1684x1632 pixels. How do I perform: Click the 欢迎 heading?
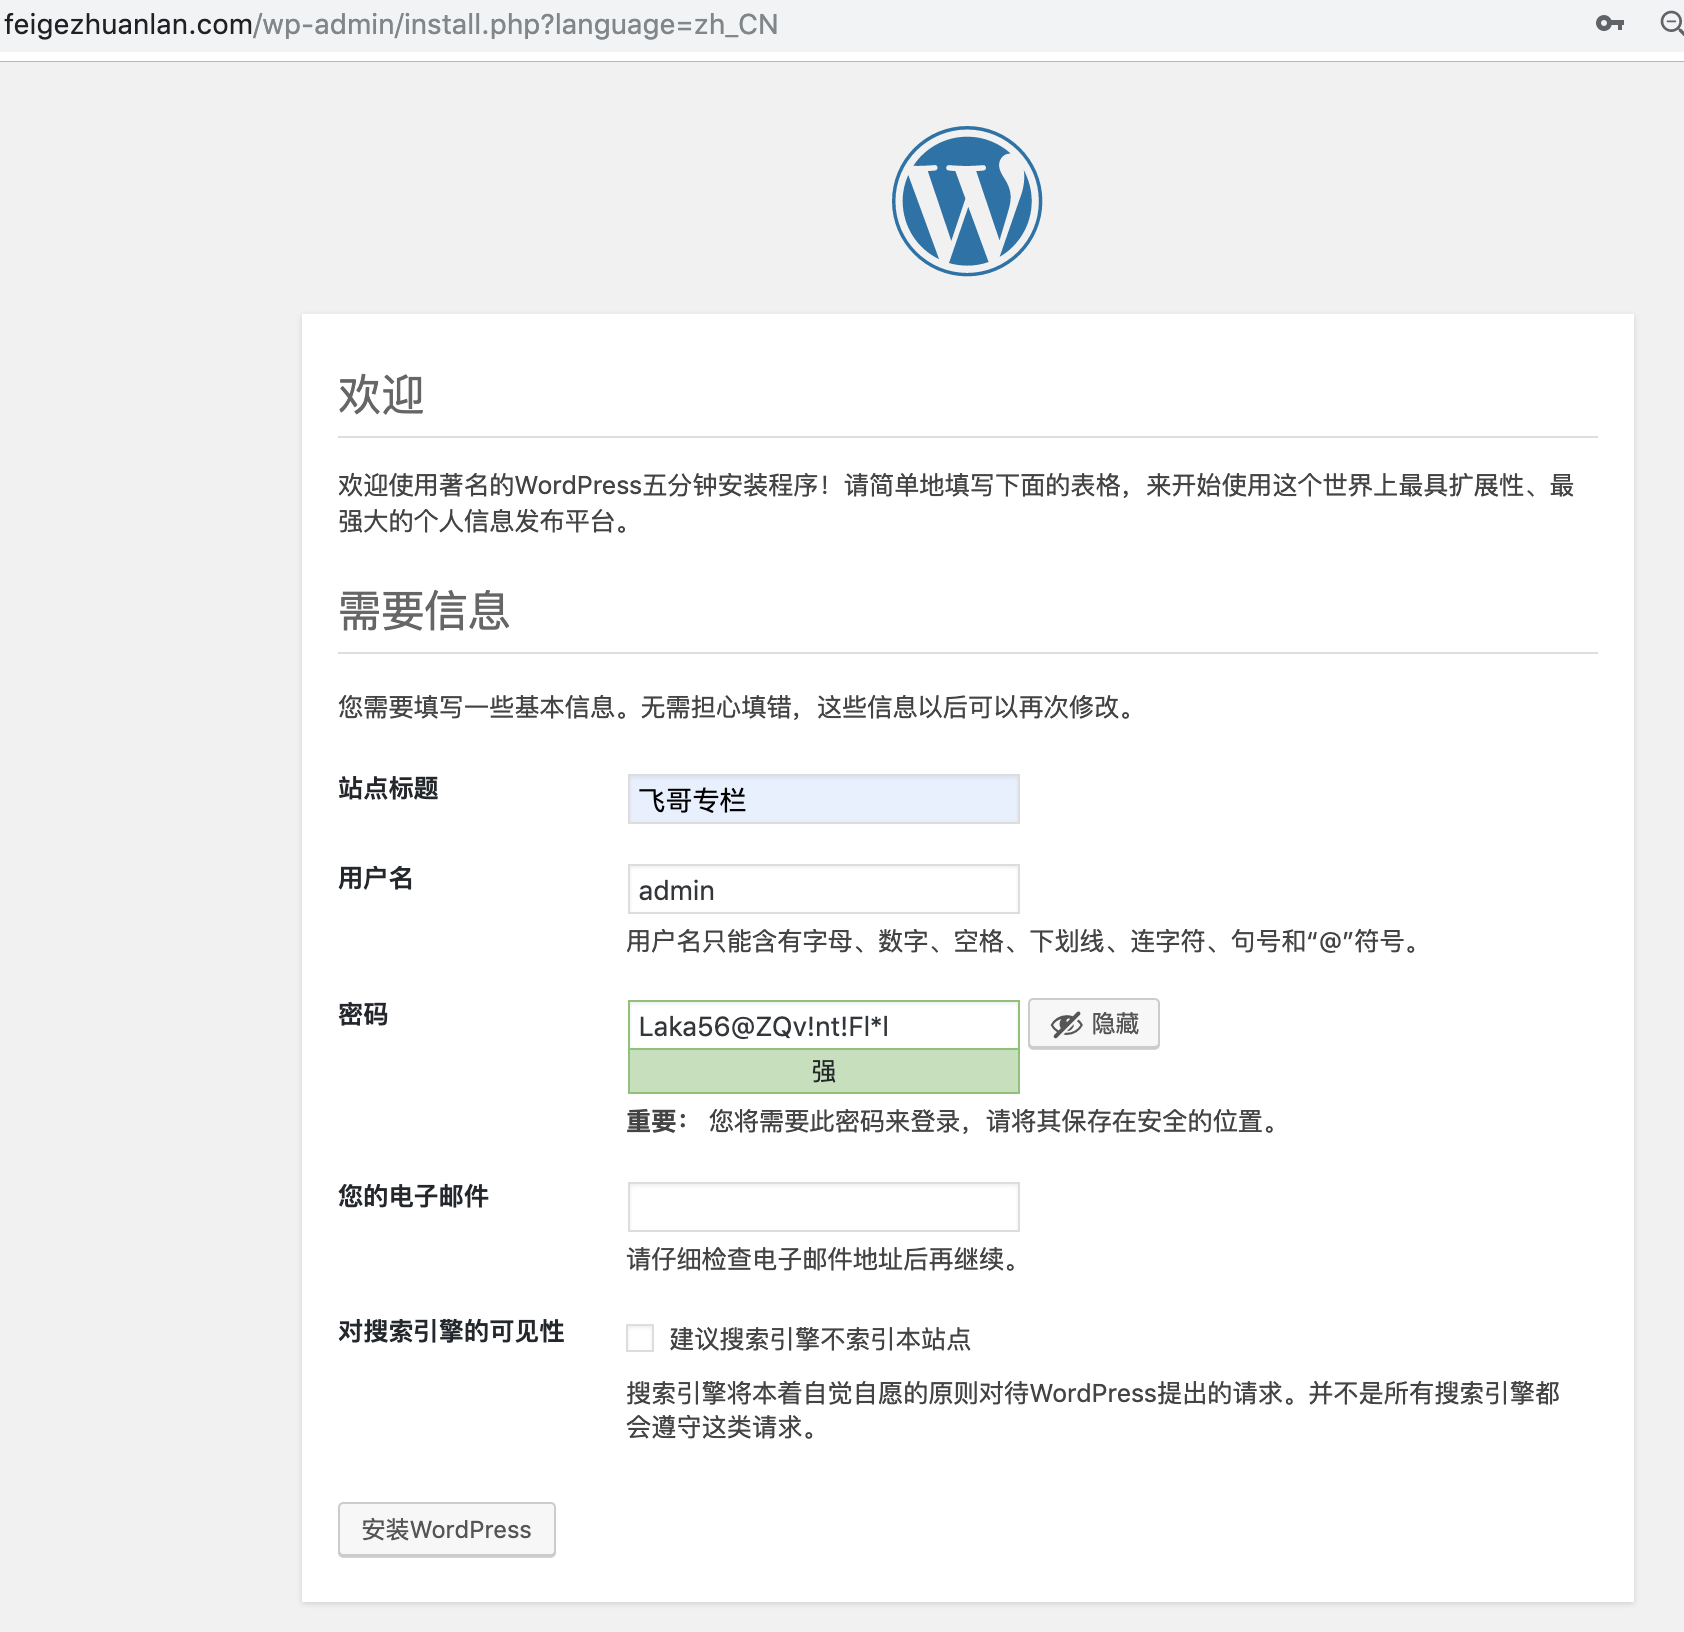pos(380,396)
